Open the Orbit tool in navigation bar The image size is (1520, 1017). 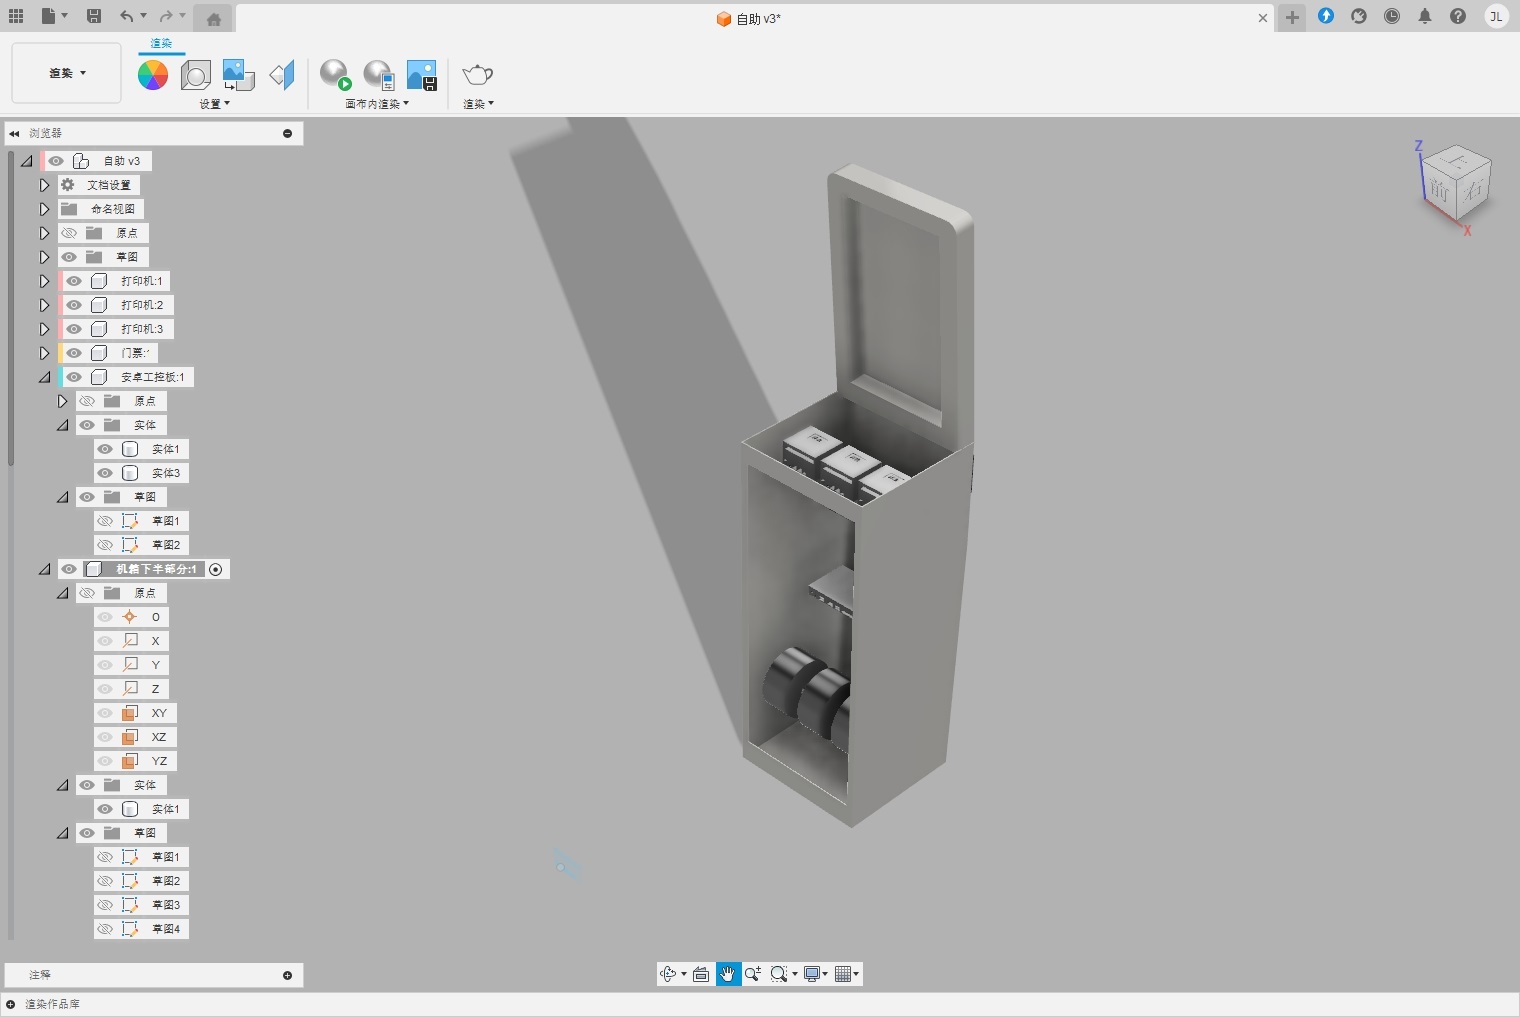(668, 974)
